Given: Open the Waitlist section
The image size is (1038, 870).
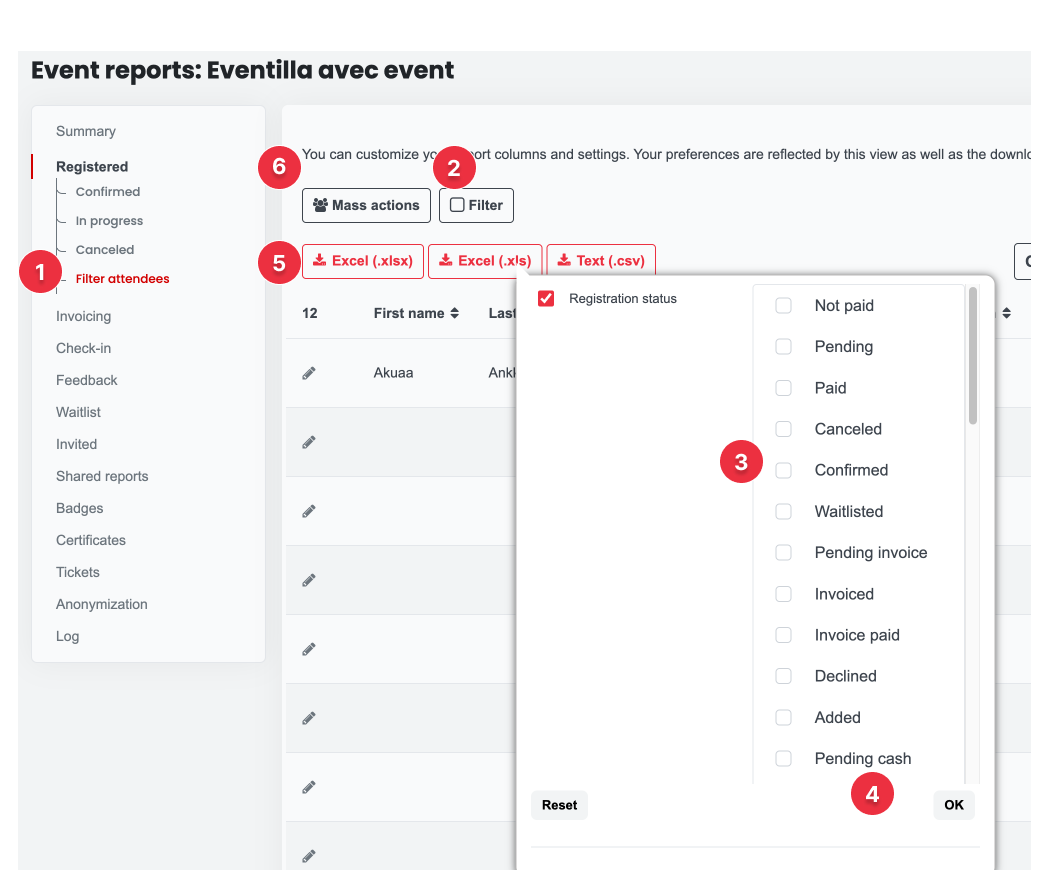Looking at the screenshot, I should 78,412.
